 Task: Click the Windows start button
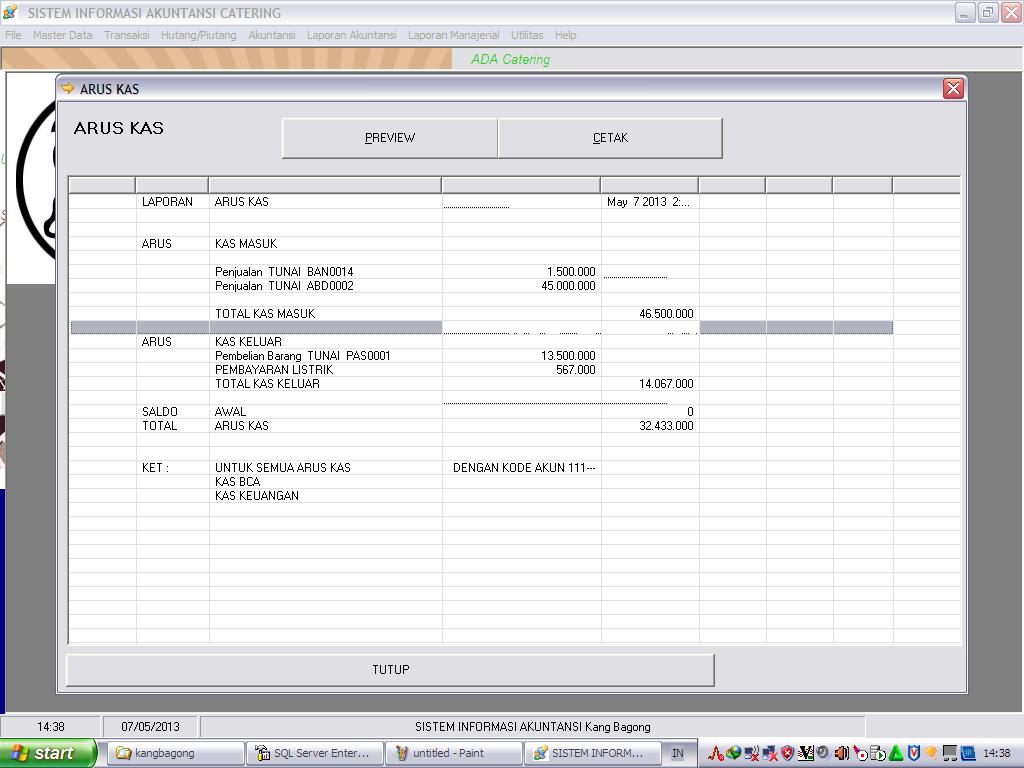click(48, 753)
